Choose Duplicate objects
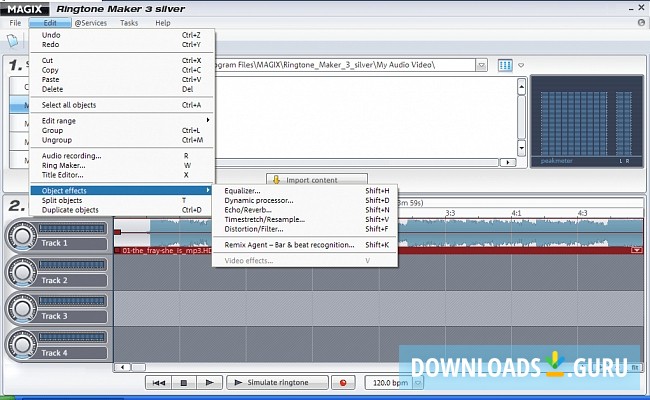The width and height of the screenshot is (650, 400). click(x=122, y=210)
